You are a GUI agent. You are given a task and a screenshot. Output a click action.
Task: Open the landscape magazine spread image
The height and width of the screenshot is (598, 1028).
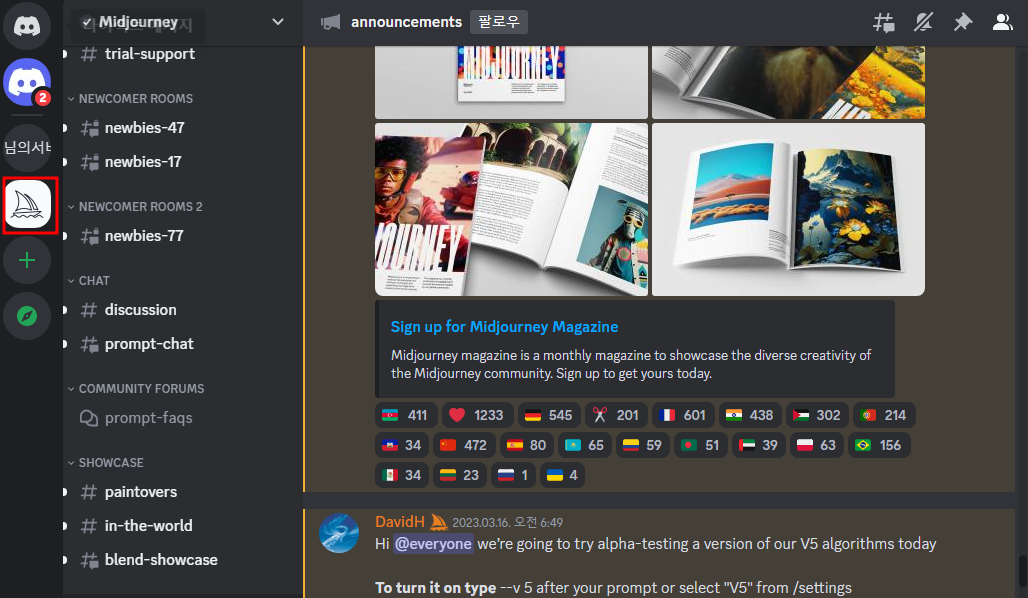point(788,209)
